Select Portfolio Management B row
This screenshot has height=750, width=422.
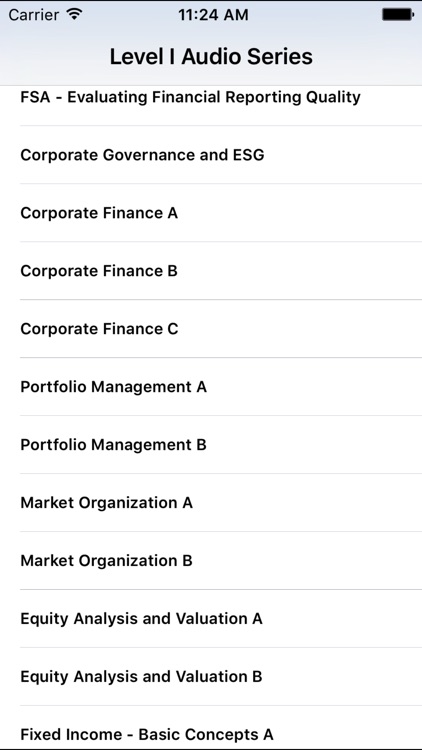(211, 445)
